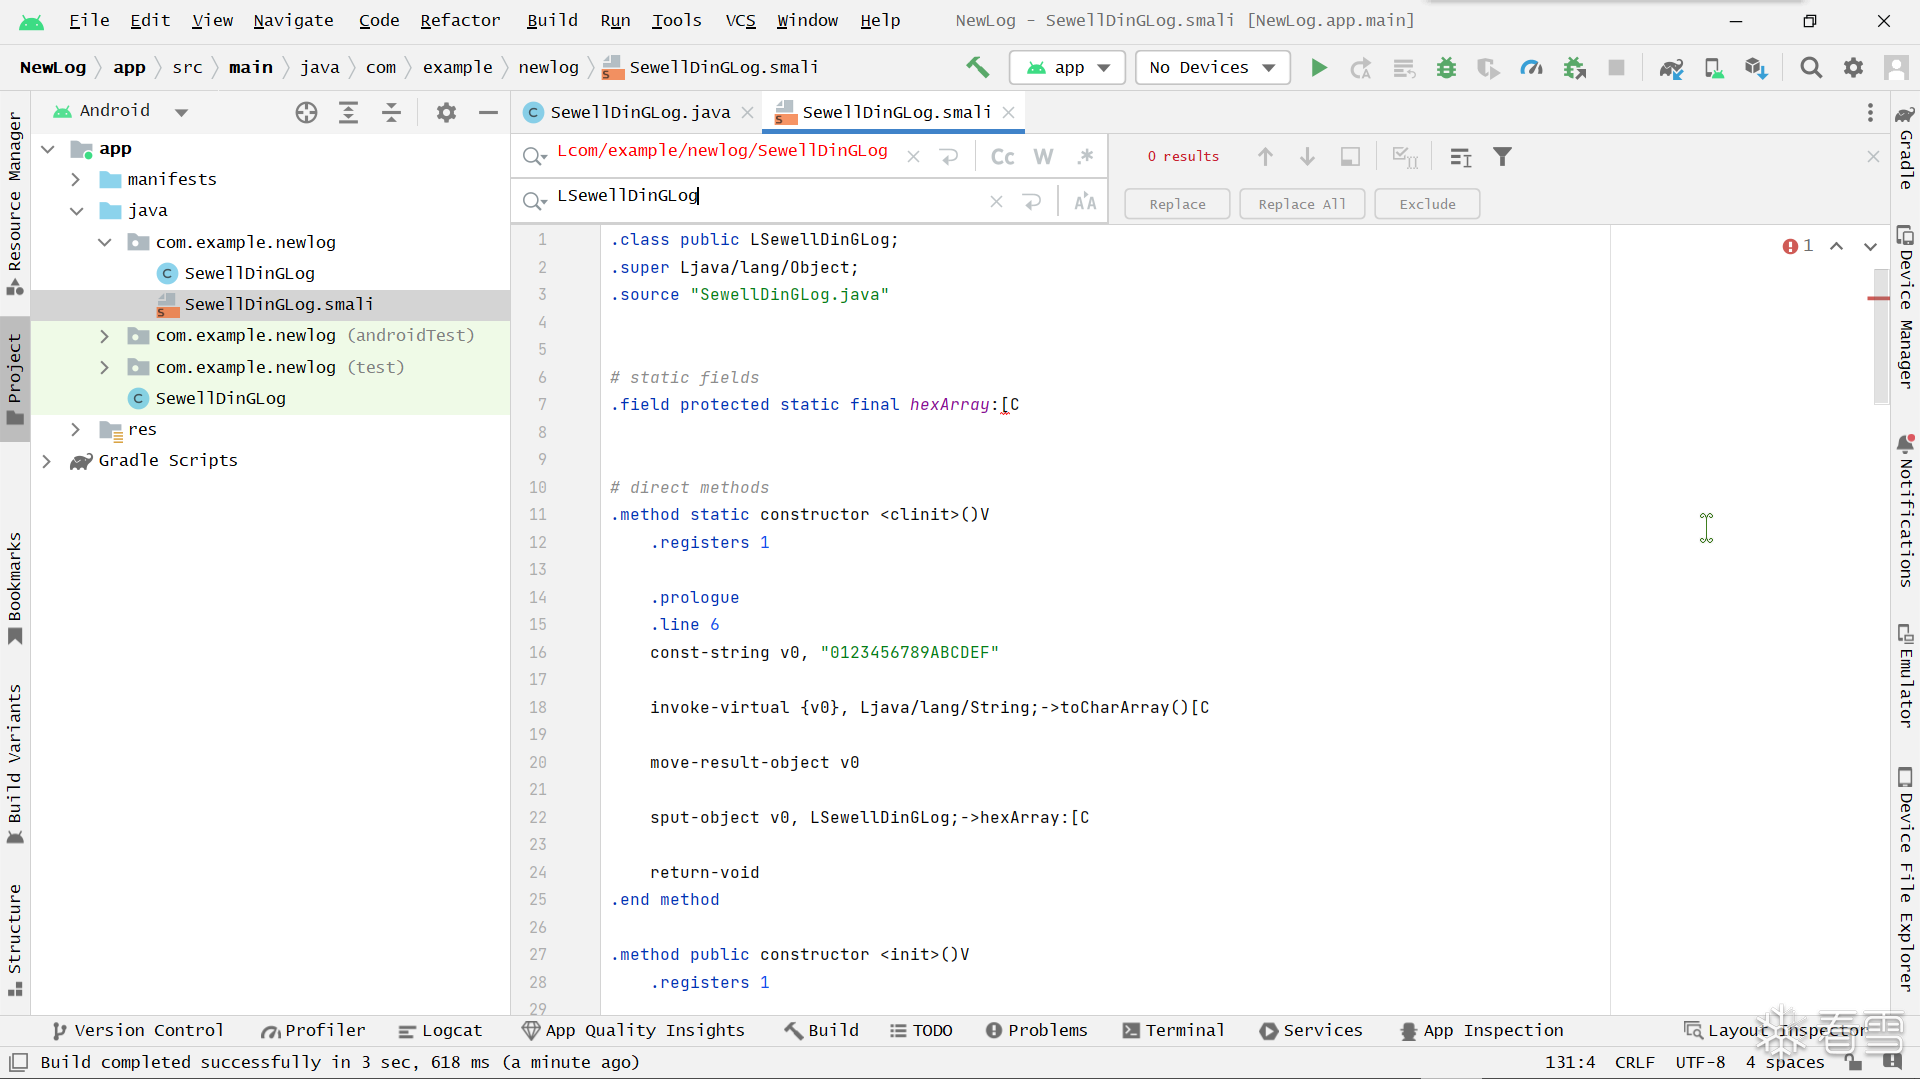
Task: Open the Refactor menu
Action: click(459, 20)
